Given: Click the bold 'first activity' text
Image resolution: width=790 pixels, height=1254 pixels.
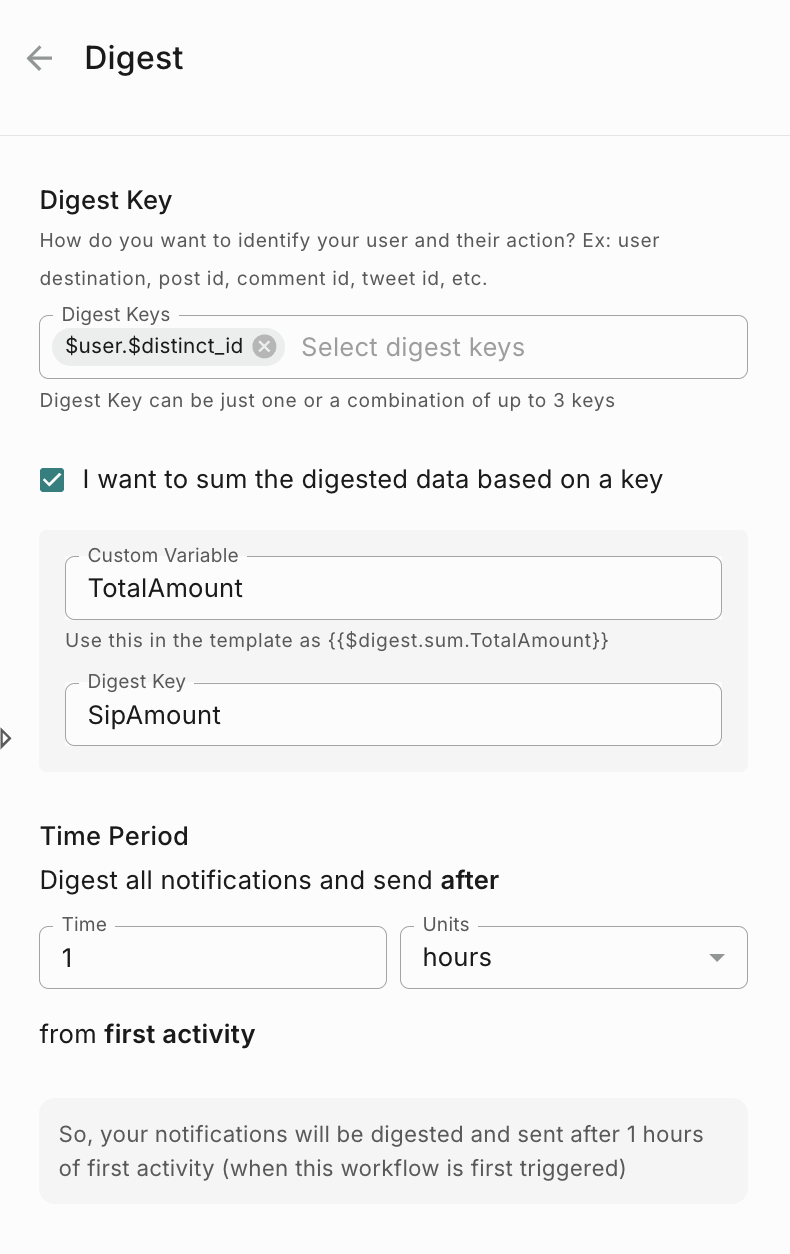Looking at the screenshot, I should tap(180, 1034).
